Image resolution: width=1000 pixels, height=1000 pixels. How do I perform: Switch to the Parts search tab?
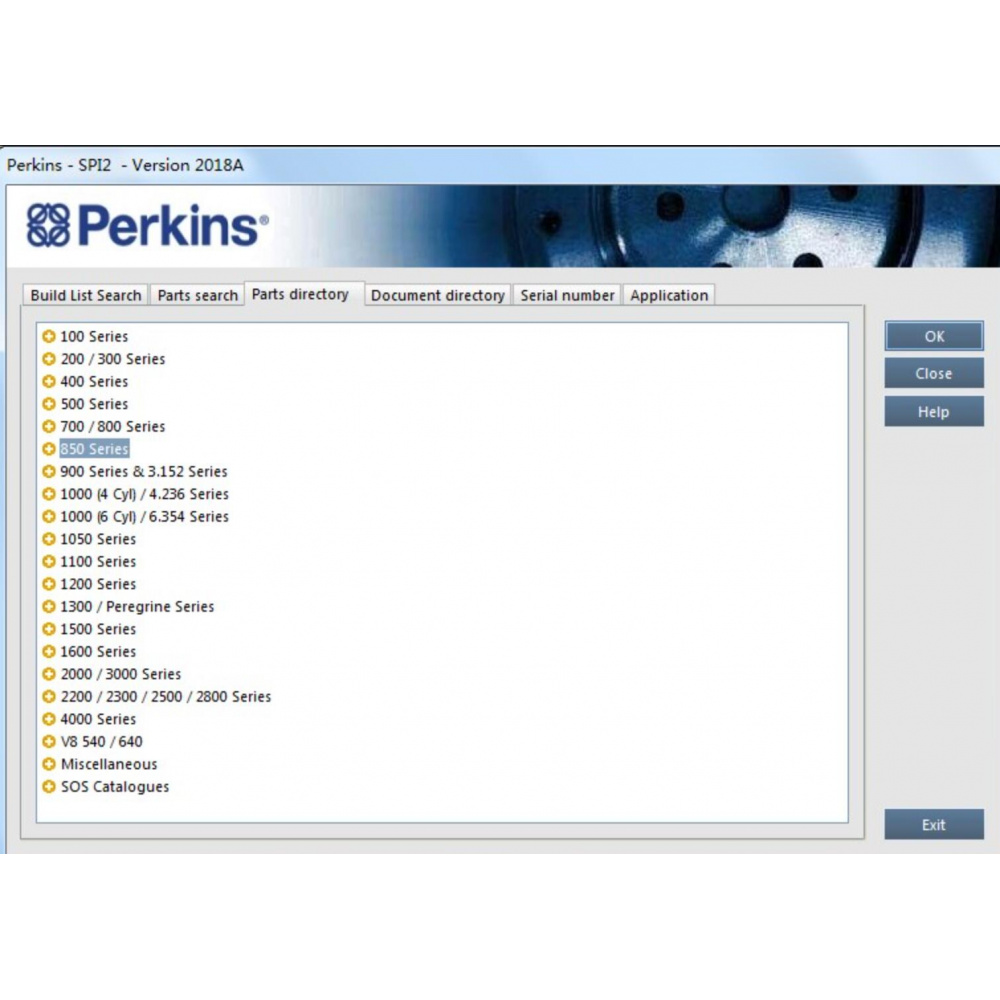pyautogui.click(x=197, y=295)
